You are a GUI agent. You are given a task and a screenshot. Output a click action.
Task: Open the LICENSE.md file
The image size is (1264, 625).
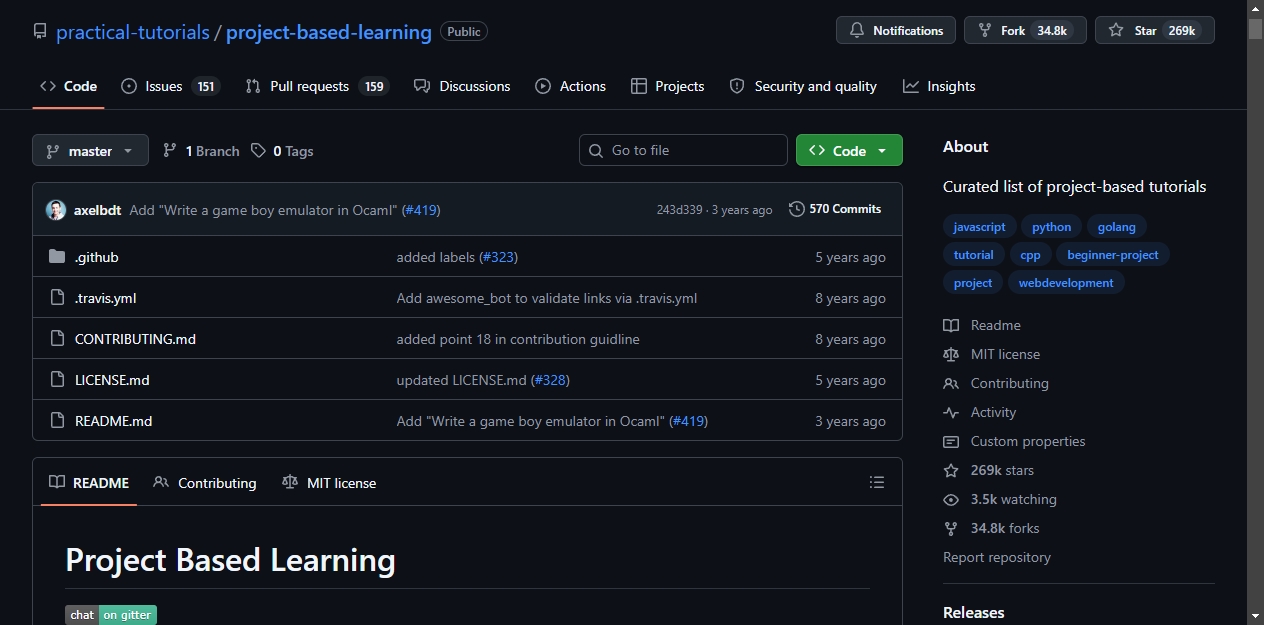coord(112,380)
